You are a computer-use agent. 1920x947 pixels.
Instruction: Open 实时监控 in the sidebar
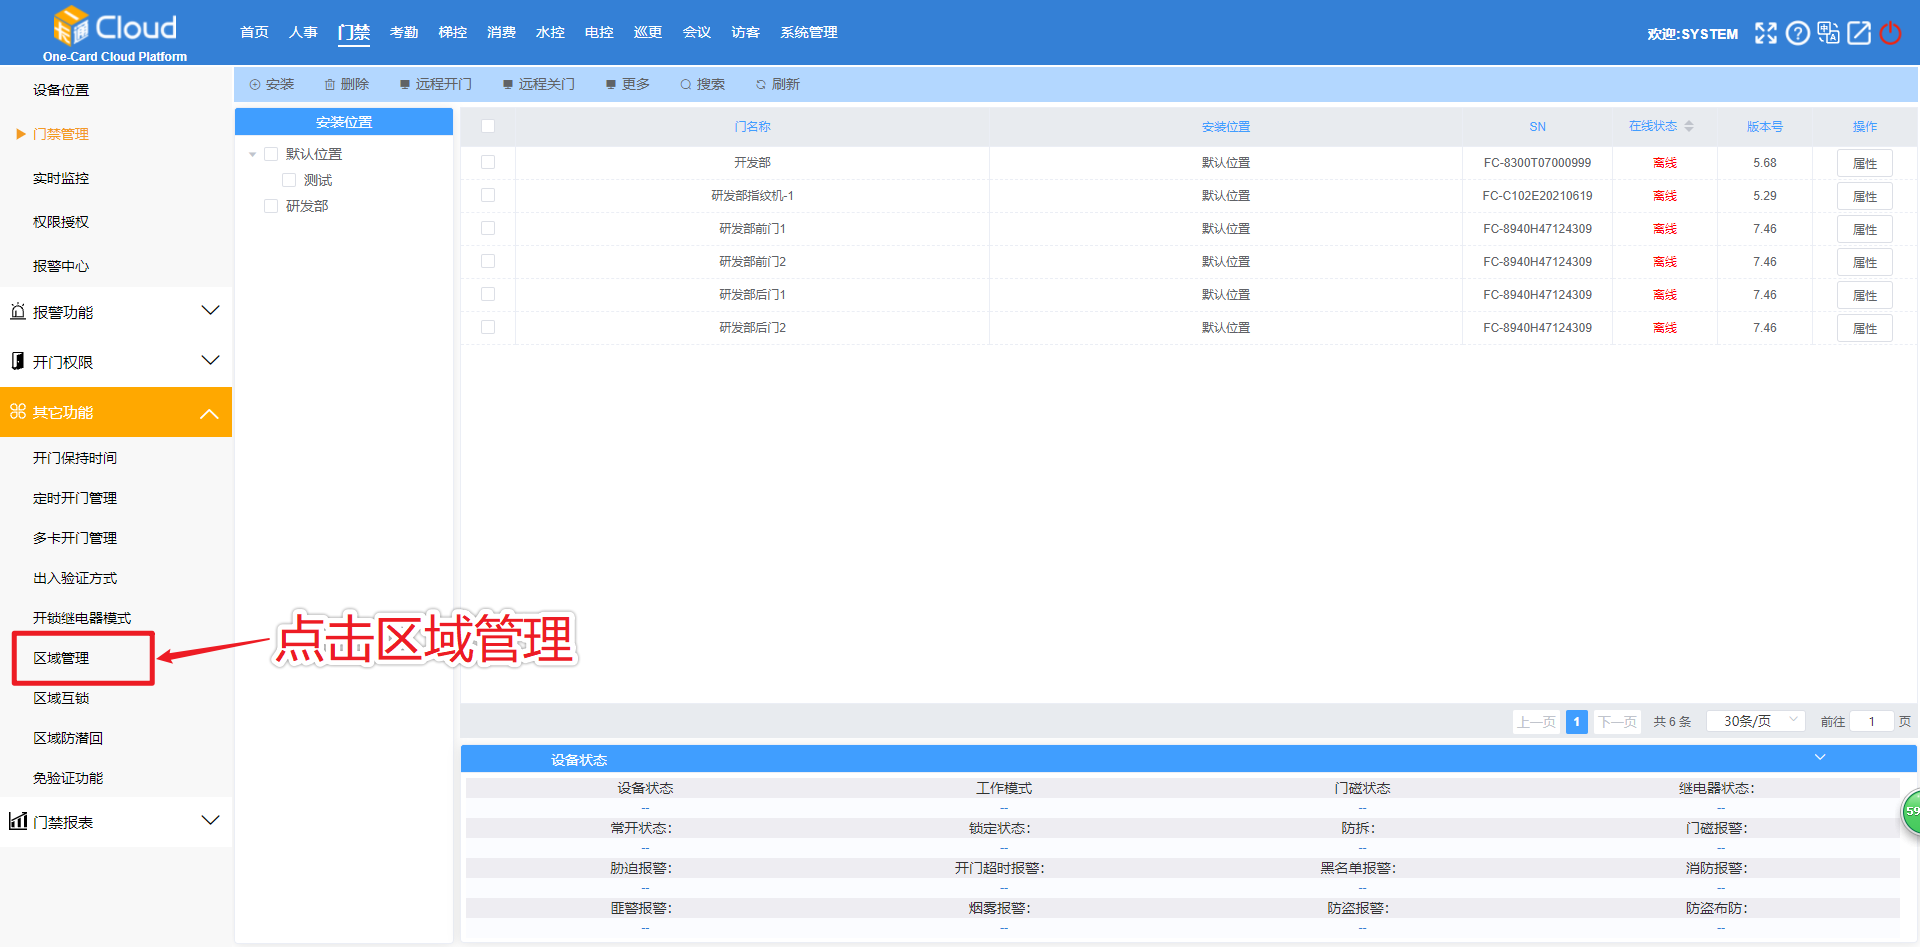point(61,178)
